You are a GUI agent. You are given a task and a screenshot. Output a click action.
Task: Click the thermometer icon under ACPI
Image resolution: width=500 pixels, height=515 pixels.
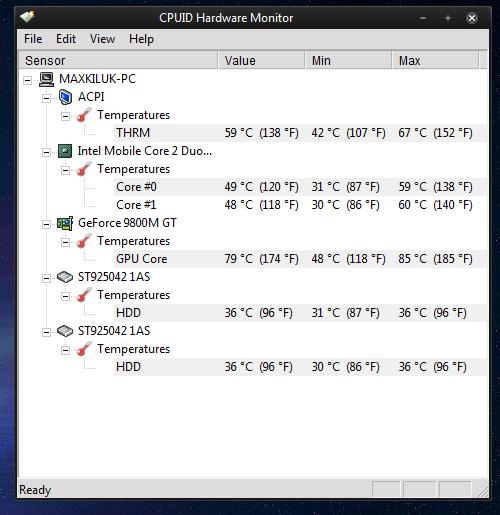point(84,115)
